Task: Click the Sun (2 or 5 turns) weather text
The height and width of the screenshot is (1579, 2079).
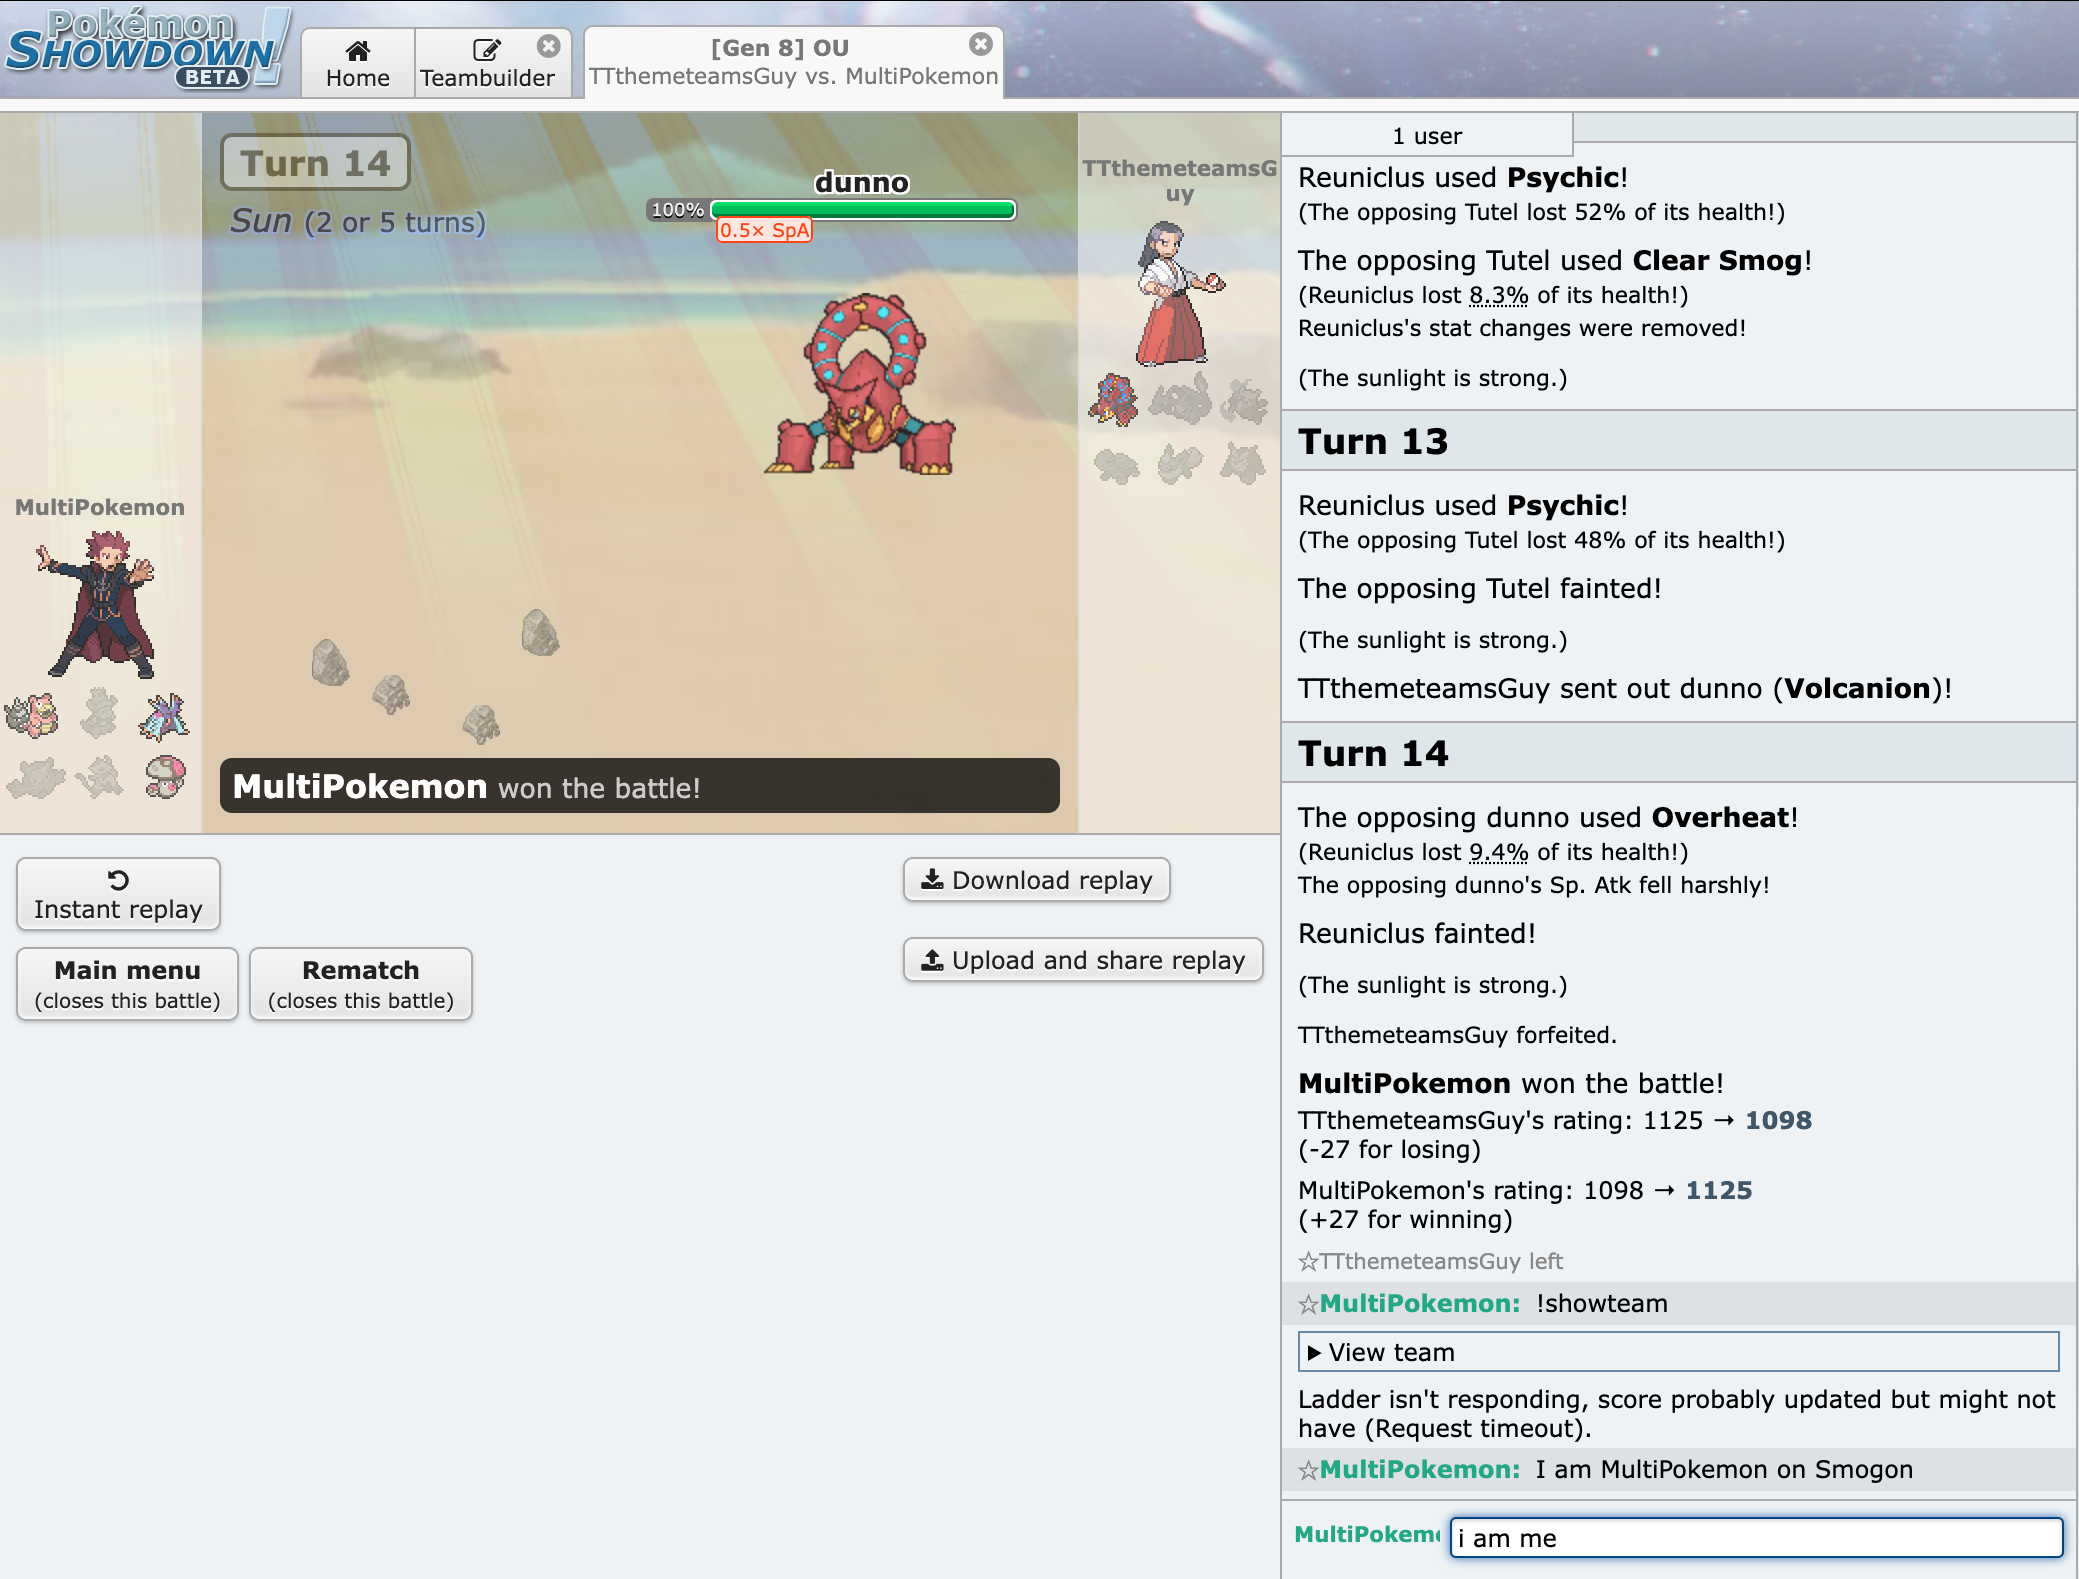Action: click(357, 221)
